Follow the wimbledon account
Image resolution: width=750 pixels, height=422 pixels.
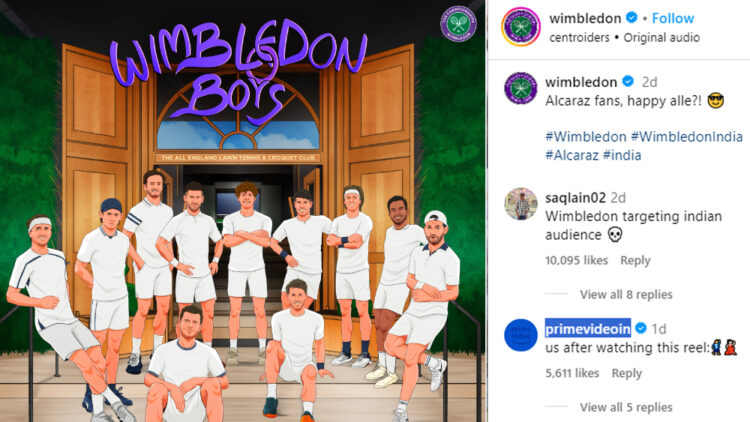pyautogui.click(x=673, y=18)
